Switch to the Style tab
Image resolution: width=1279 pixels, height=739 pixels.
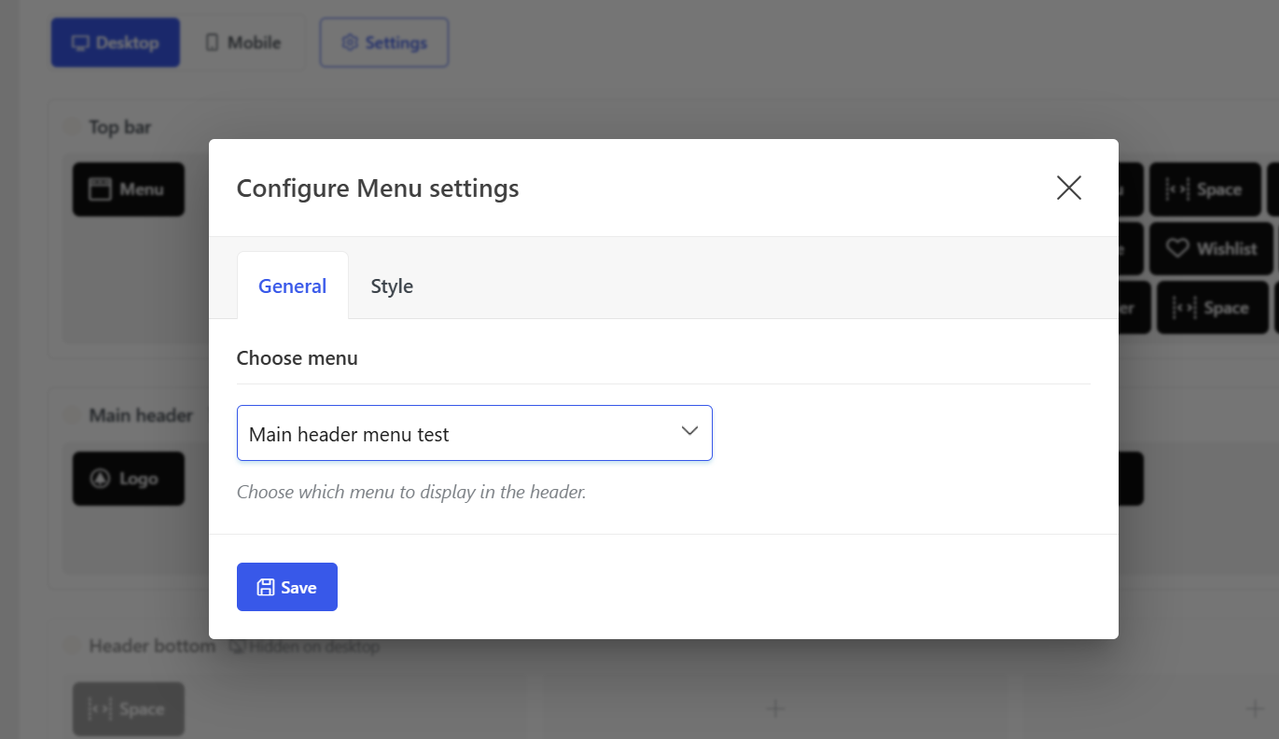[391, 286]
